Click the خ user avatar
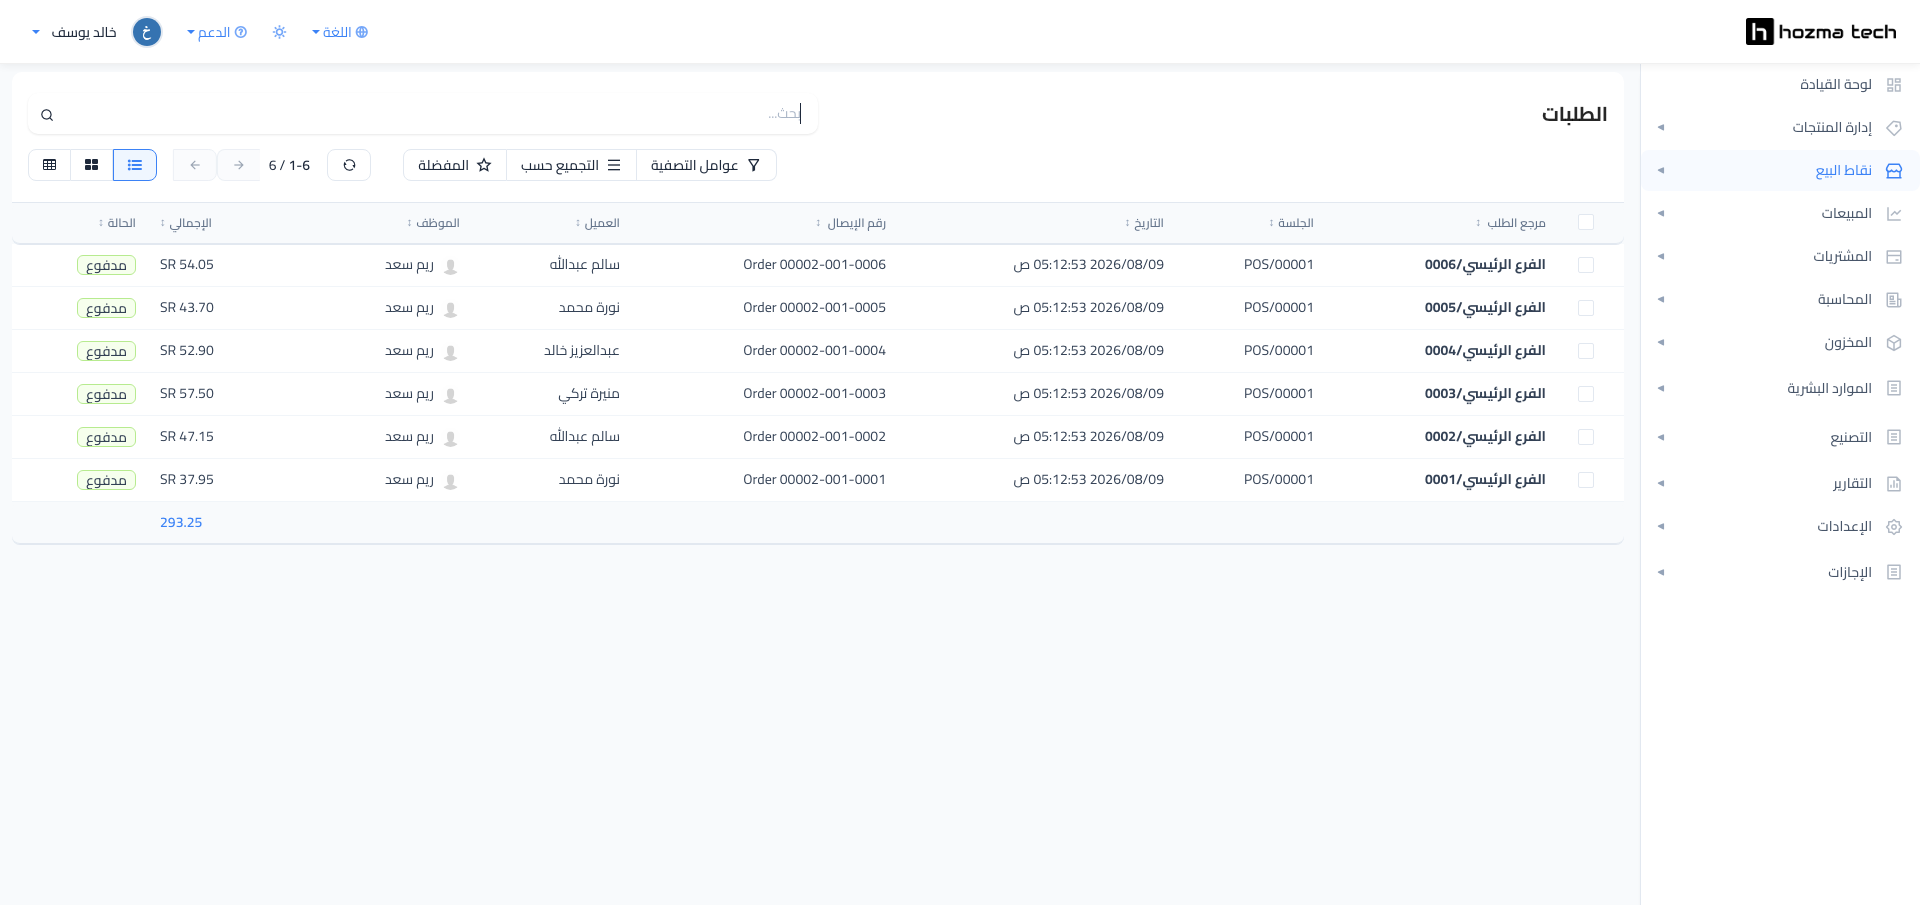Screen dimensions: 1920x905 coord(147,32)
